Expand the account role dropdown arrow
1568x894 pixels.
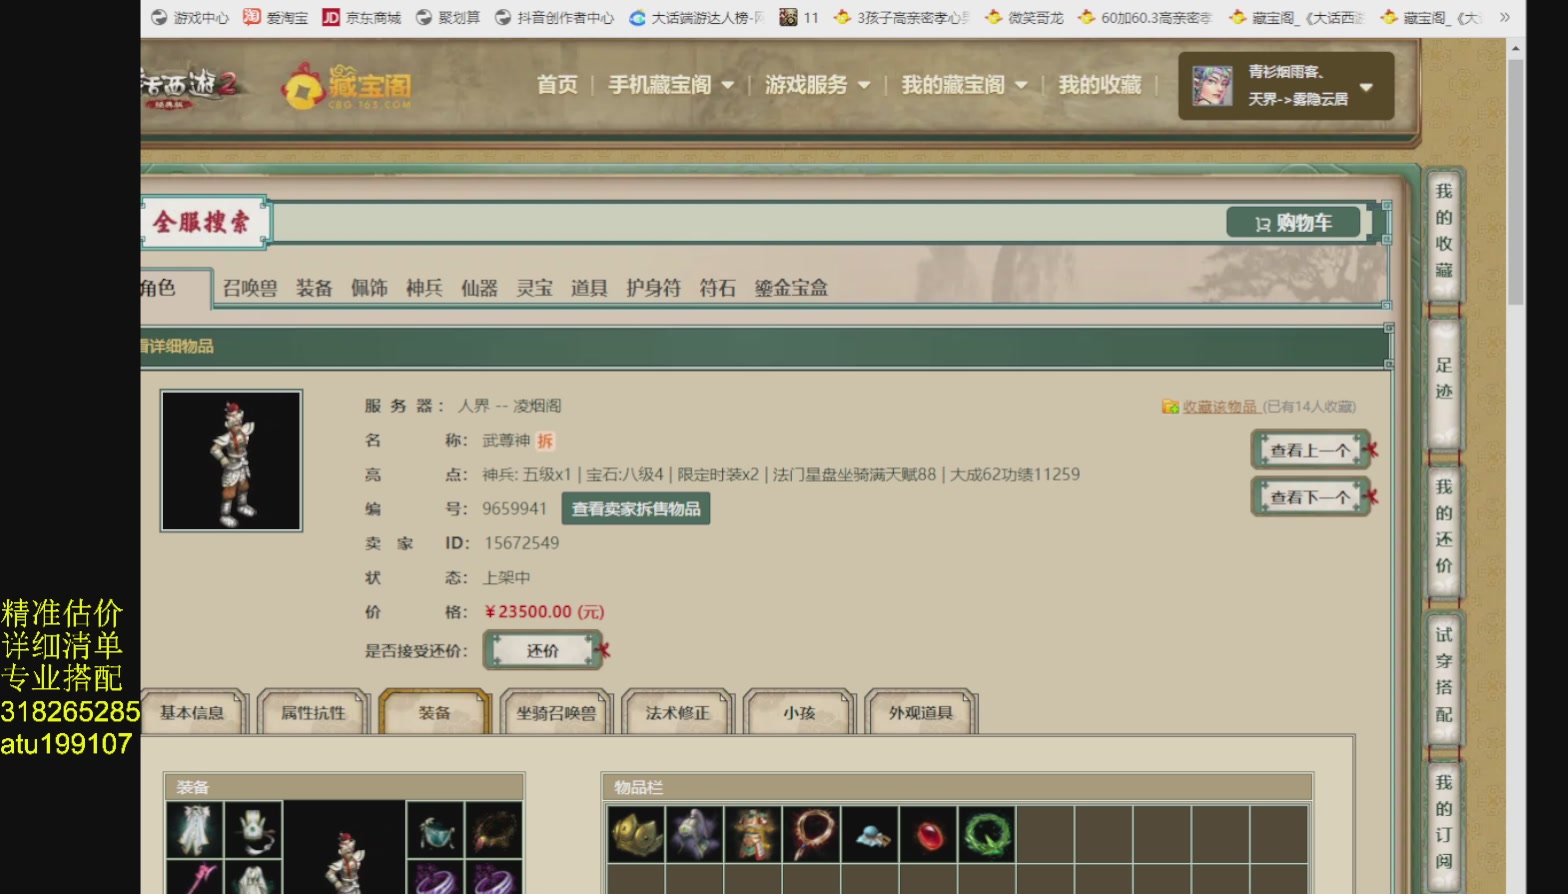tap(1366, 87)
